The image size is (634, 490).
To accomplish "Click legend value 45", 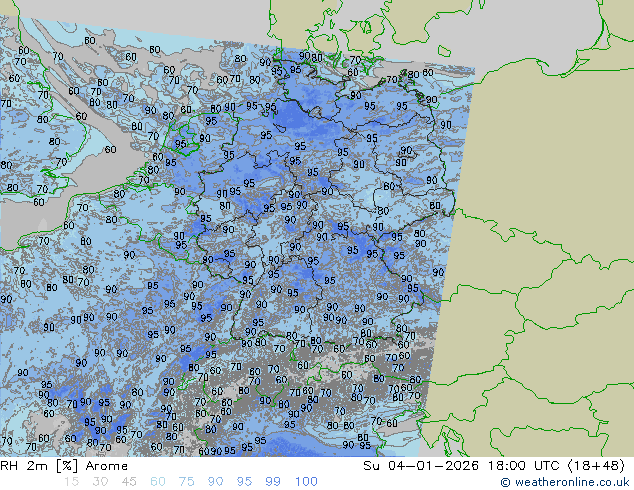I will pos(129,482).
